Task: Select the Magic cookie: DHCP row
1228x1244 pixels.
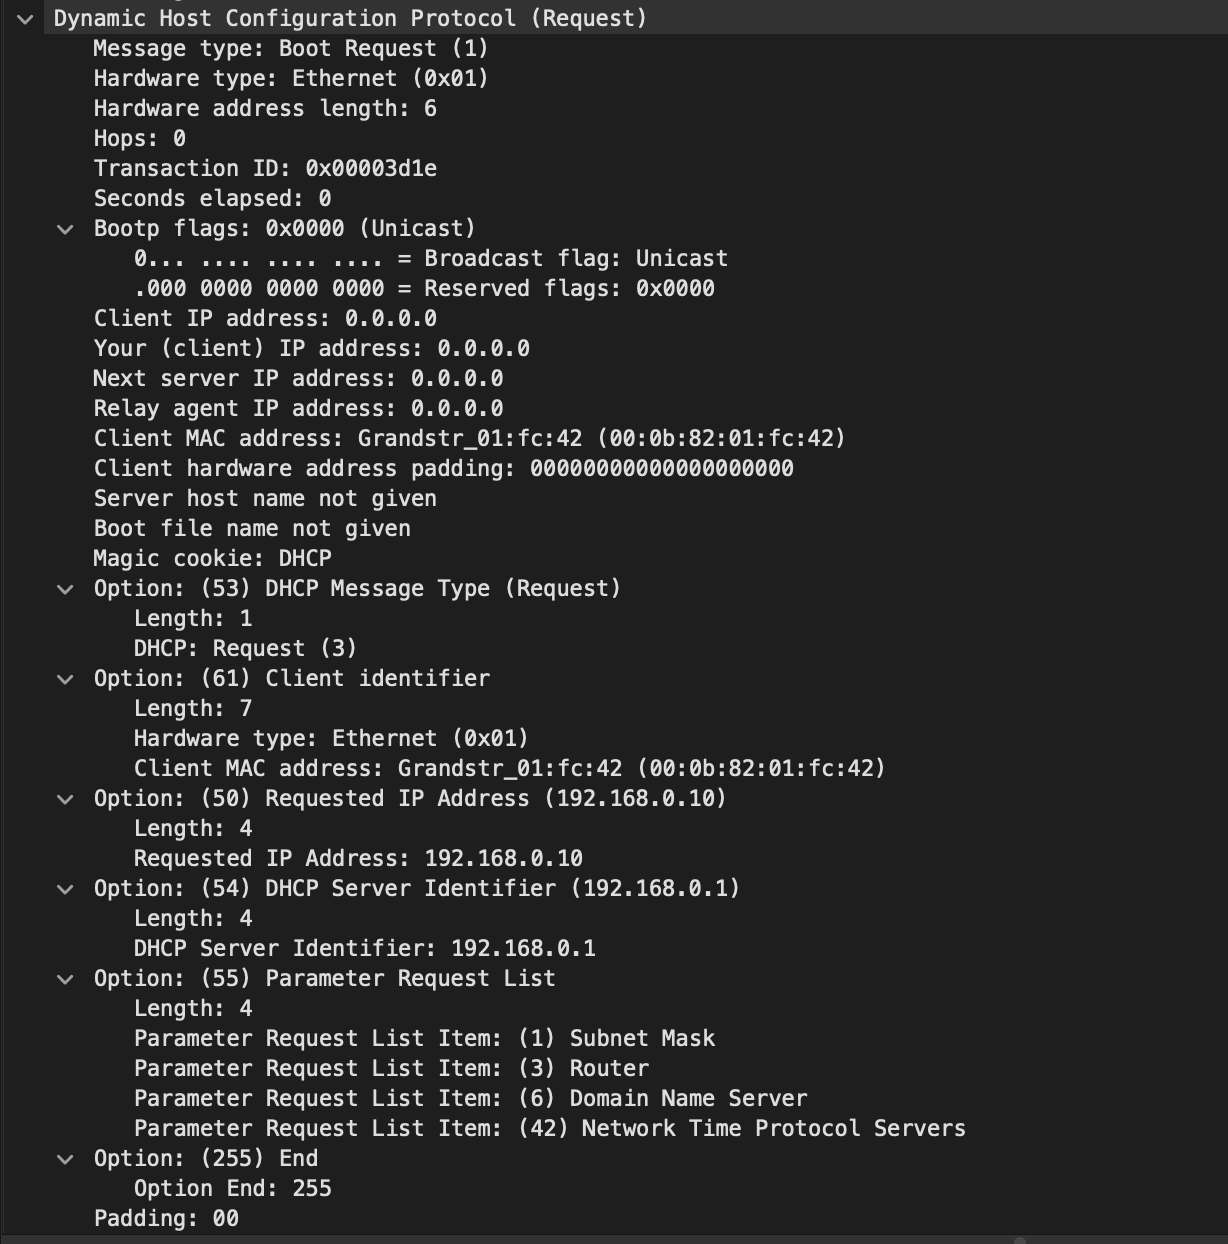Action: coord(212,558)
